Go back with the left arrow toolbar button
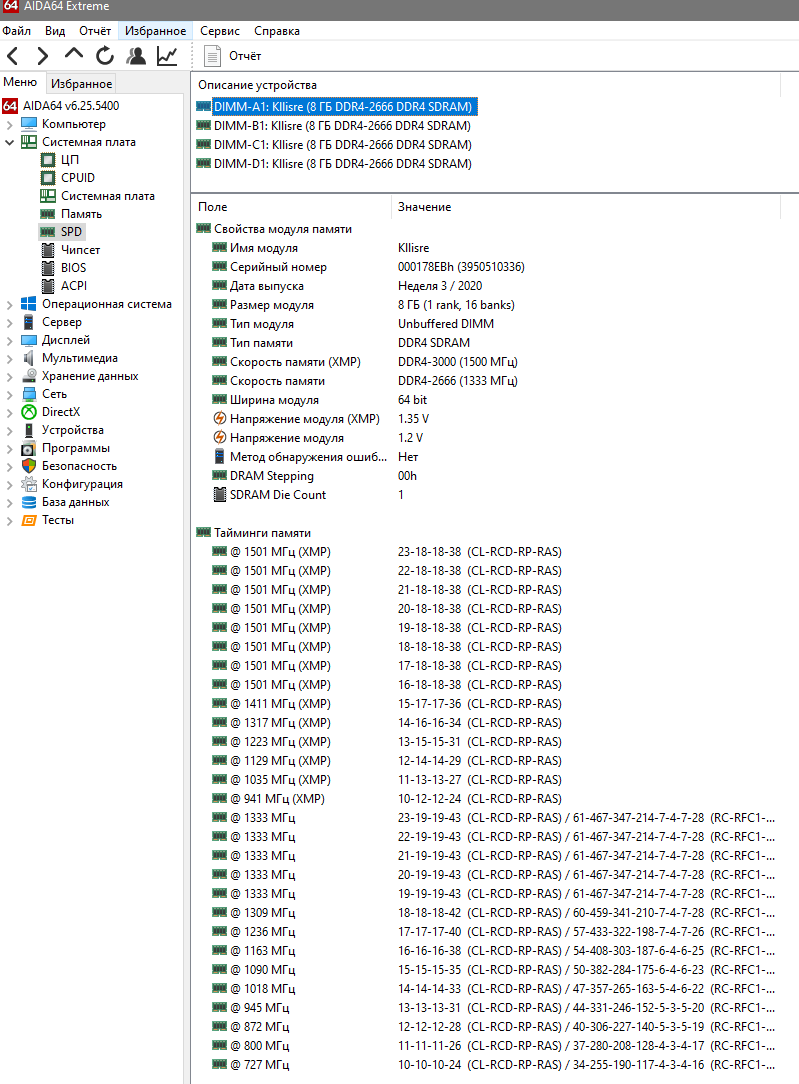799x1084 pixels. pyautogui.click(x=12, y=56)
